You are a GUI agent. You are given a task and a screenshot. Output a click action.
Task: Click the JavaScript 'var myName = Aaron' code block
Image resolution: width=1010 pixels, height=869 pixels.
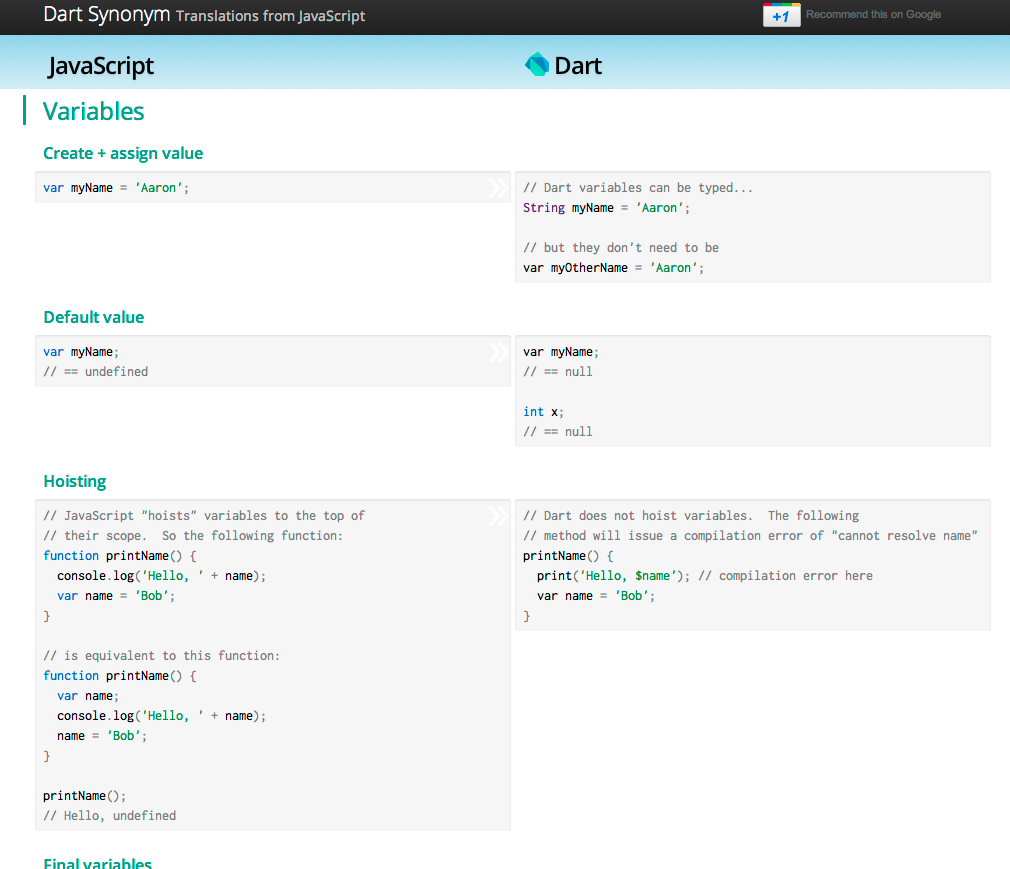click(x=116, y=188)
